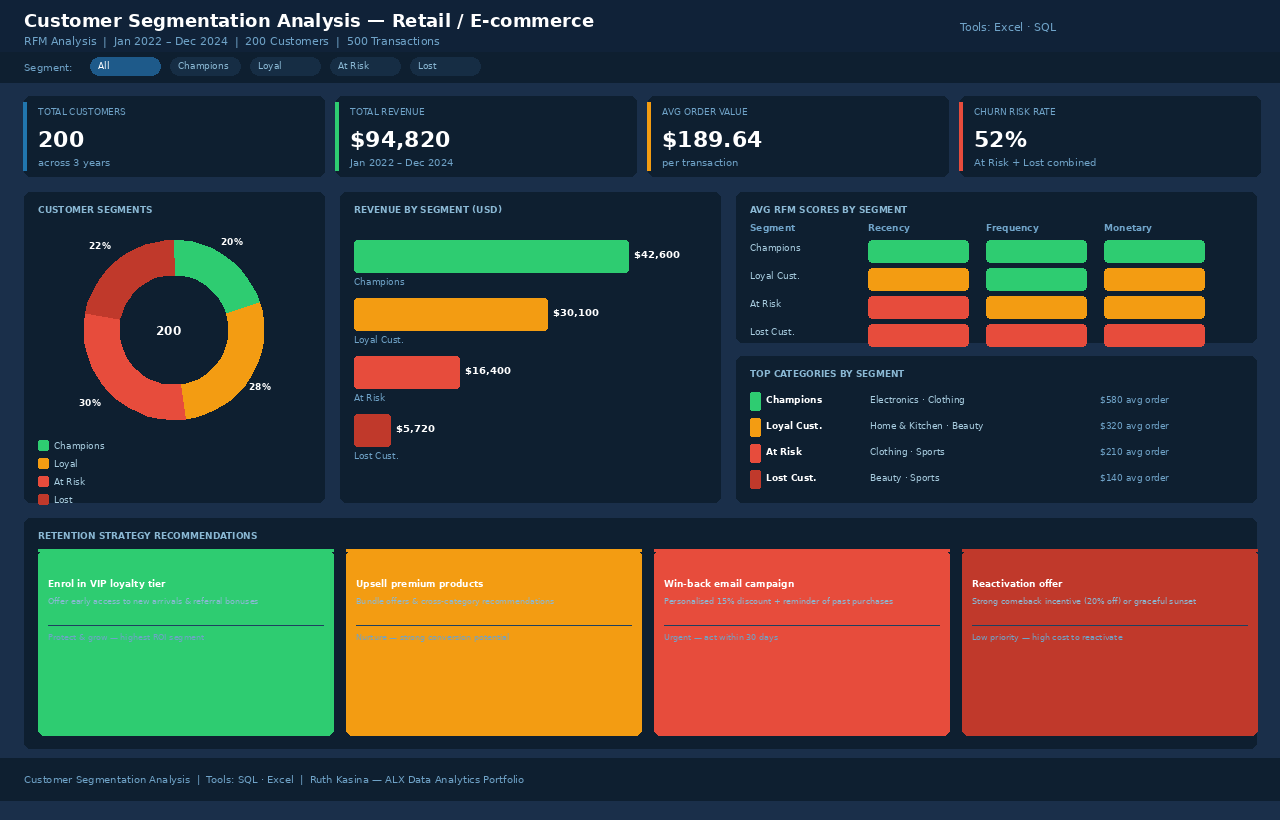Open the Win-back email campaign card
This screenshot has height=820, width=1280.
pos(802,642)
